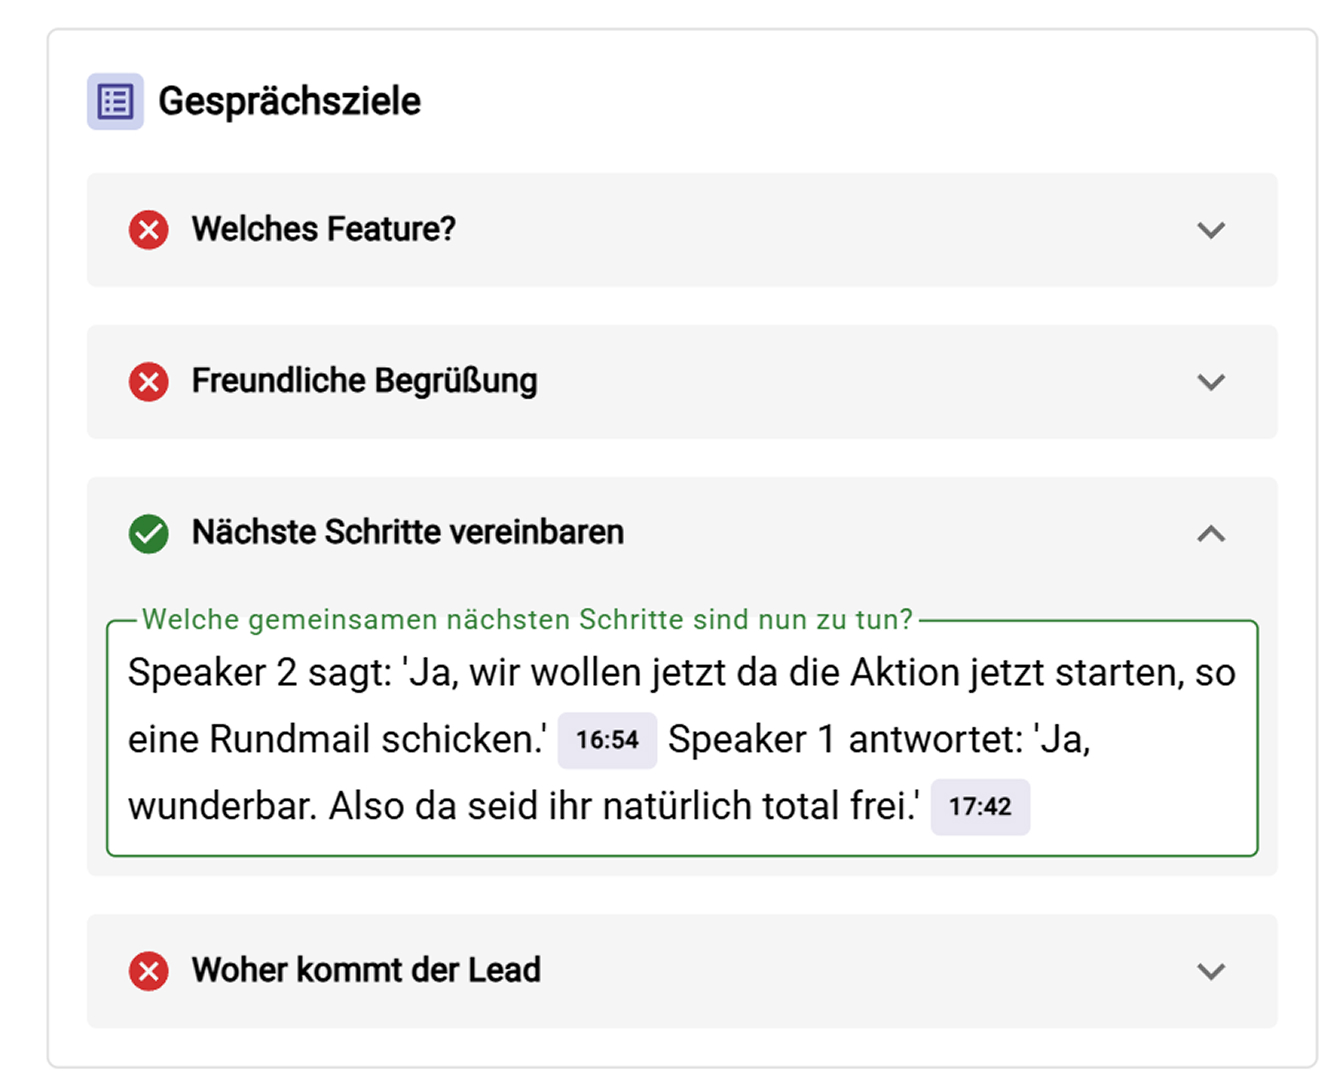Screen dimensions: 1335x1082
Task: Jump to timestamp 17:42
Action: [x=980, y=807]
